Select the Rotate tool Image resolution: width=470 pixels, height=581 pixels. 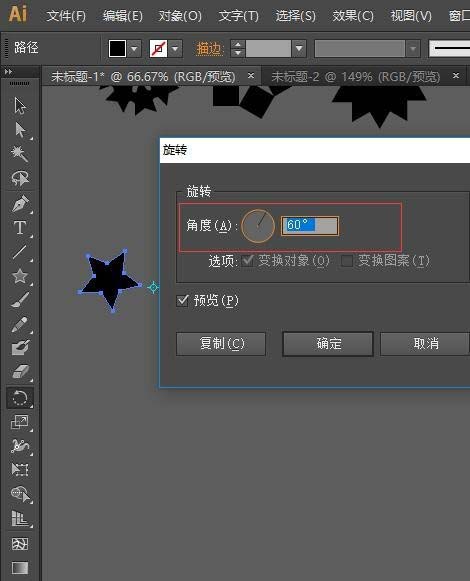[x=20, y=398]
